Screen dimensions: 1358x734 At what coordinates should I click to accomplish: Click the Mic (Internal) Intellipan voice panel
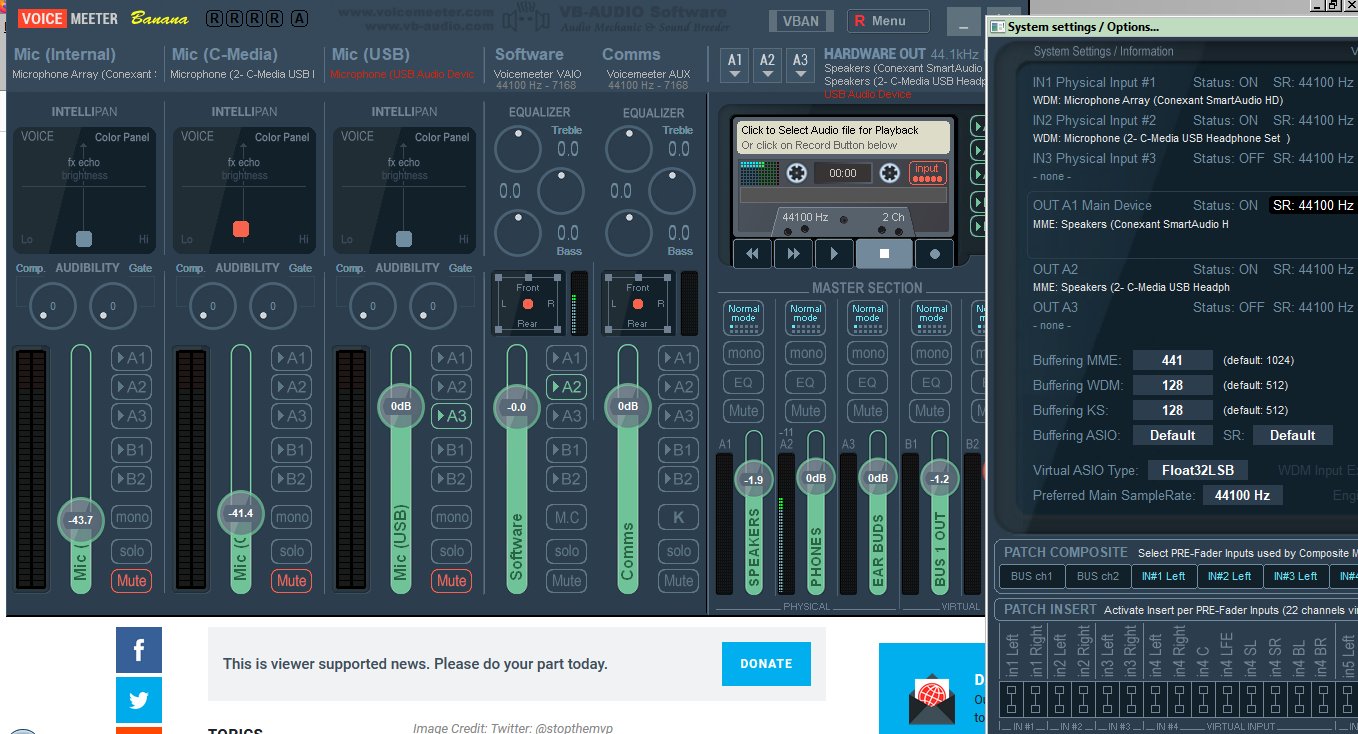click(84, 189)
